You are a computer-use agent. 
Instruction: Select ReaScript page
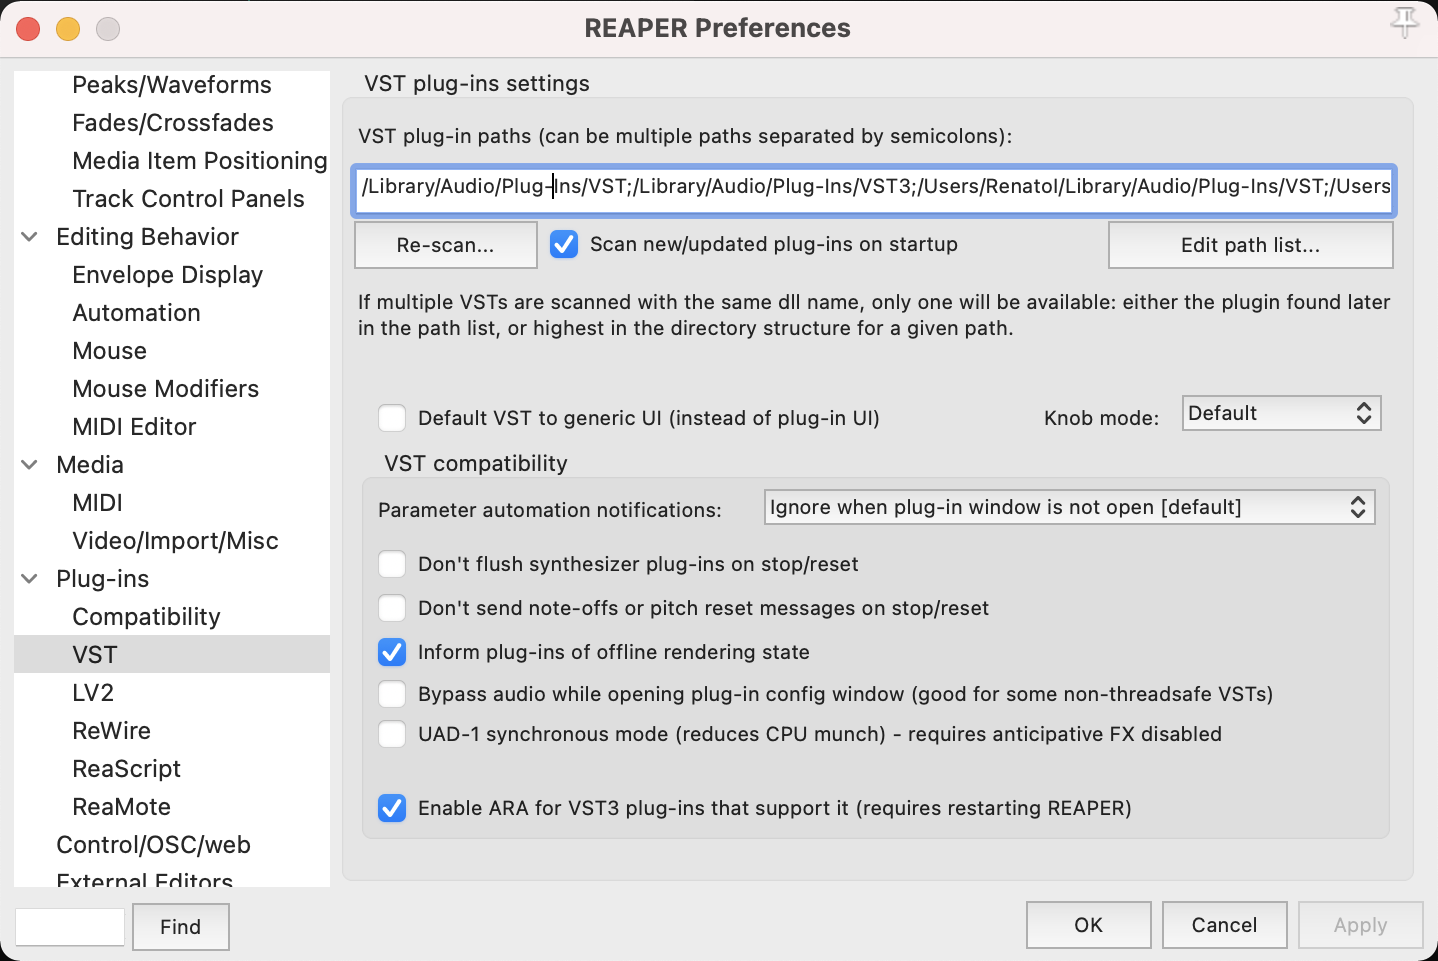[127, 769]
